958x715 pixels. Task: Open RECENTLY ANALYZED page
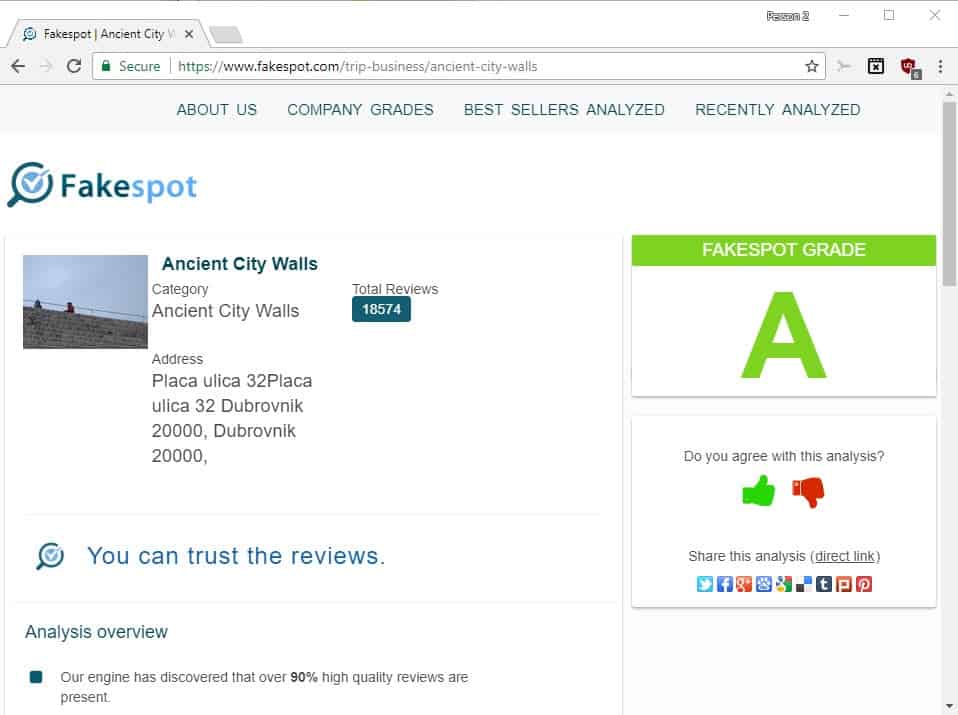(778, 109)
